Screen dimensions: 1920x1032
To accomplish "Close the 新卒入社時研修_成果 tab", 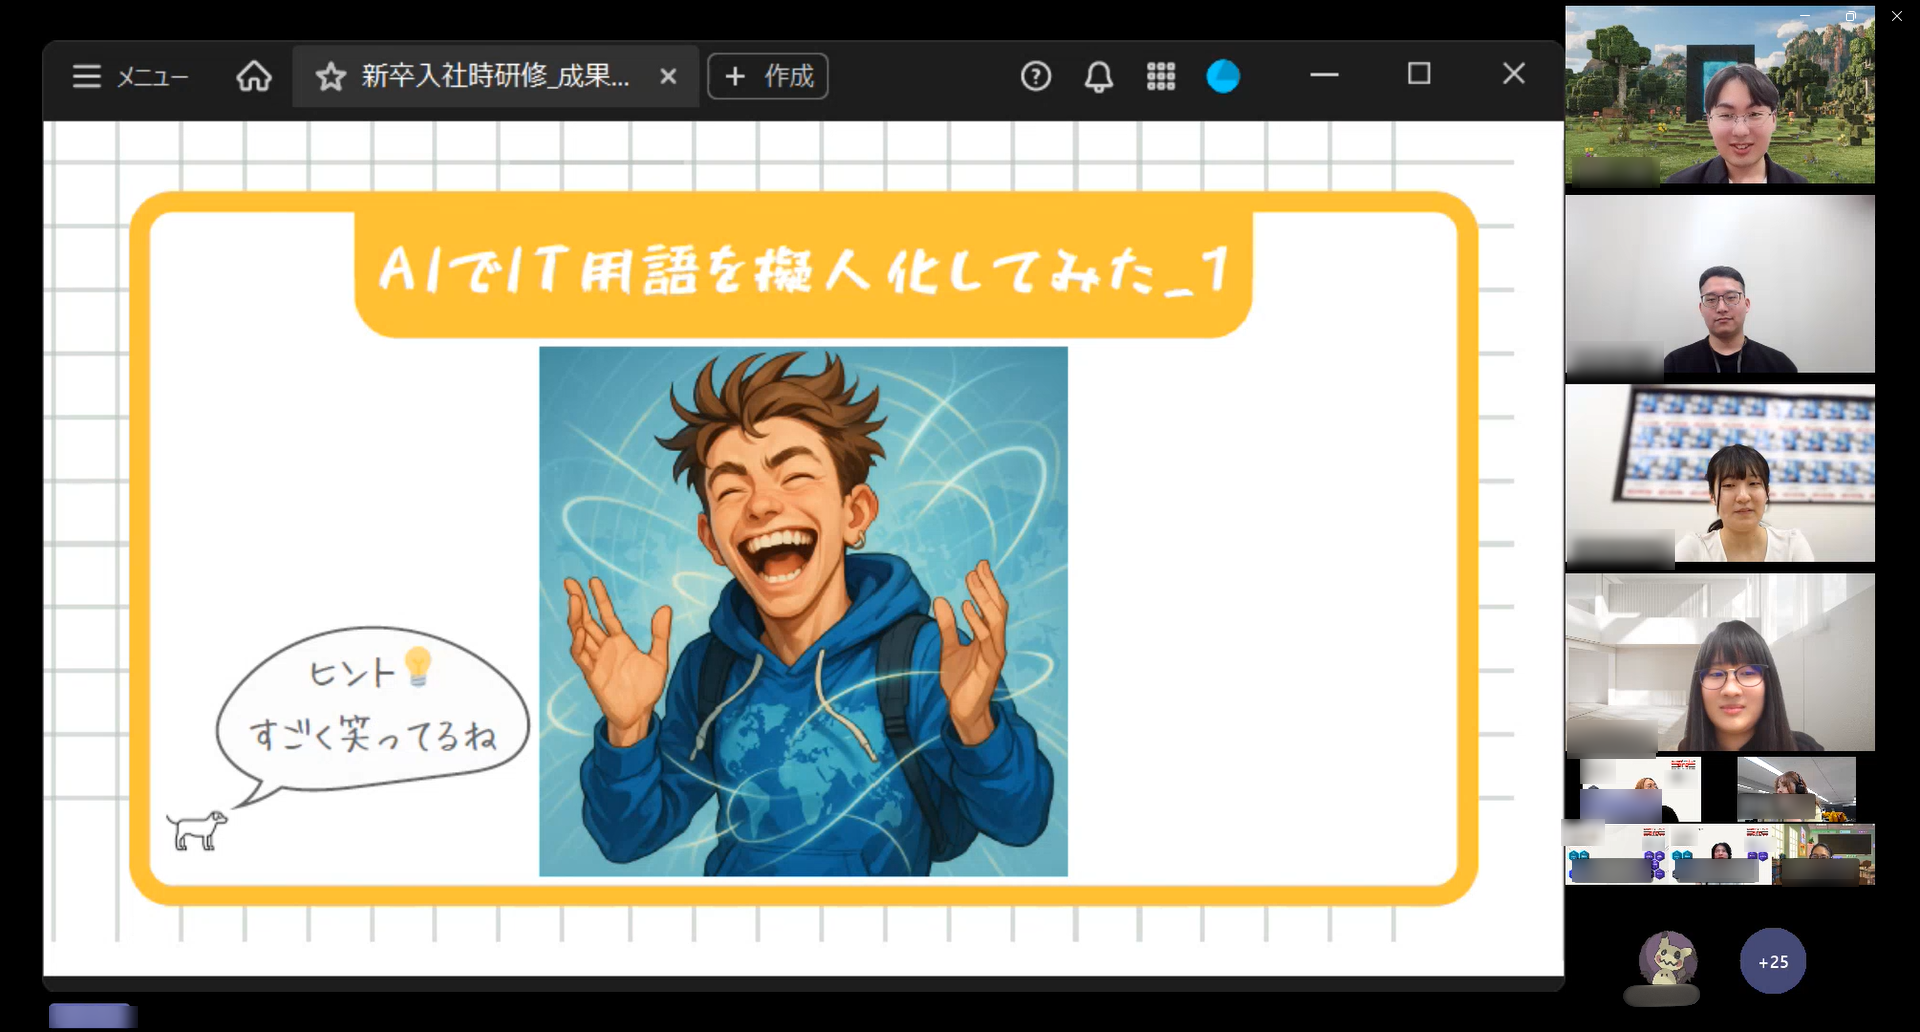I will click(669, 76).
